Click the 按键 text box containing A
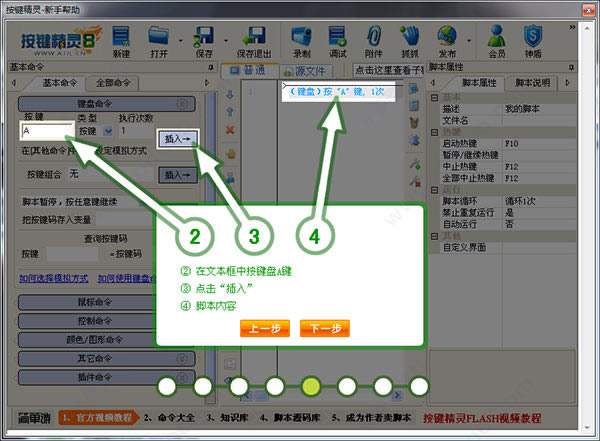 (47, 131)
